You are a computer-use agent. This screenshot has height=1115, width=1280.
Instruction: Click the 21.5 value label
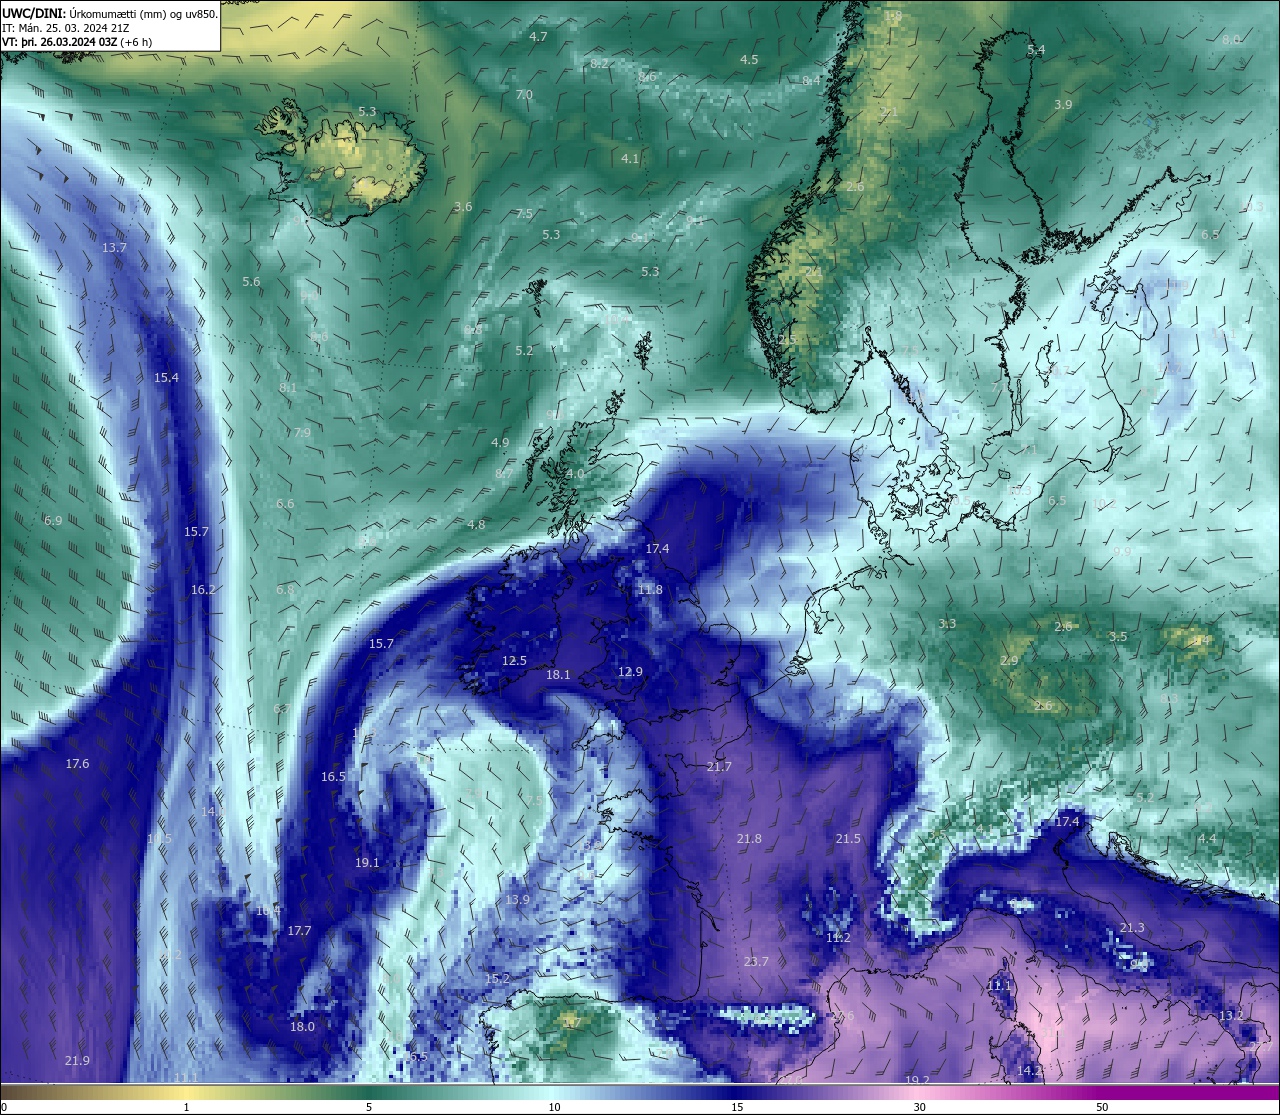(848, 838)
